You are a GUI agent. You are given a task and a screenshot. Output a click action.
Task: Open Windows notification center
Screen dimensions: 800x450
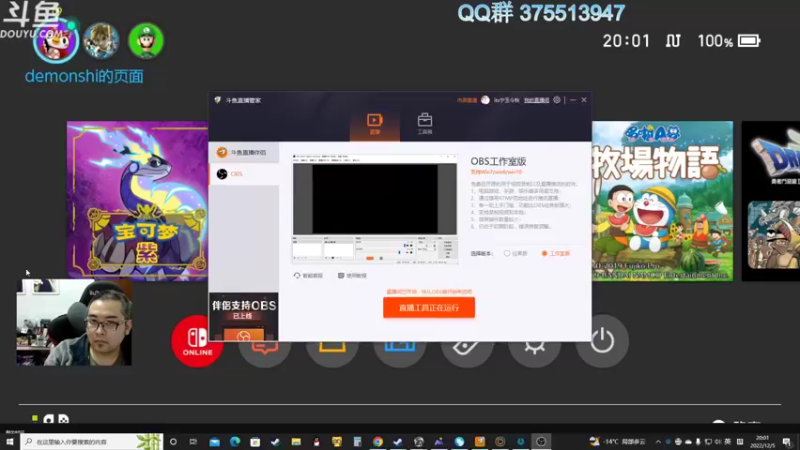point(787,442)
